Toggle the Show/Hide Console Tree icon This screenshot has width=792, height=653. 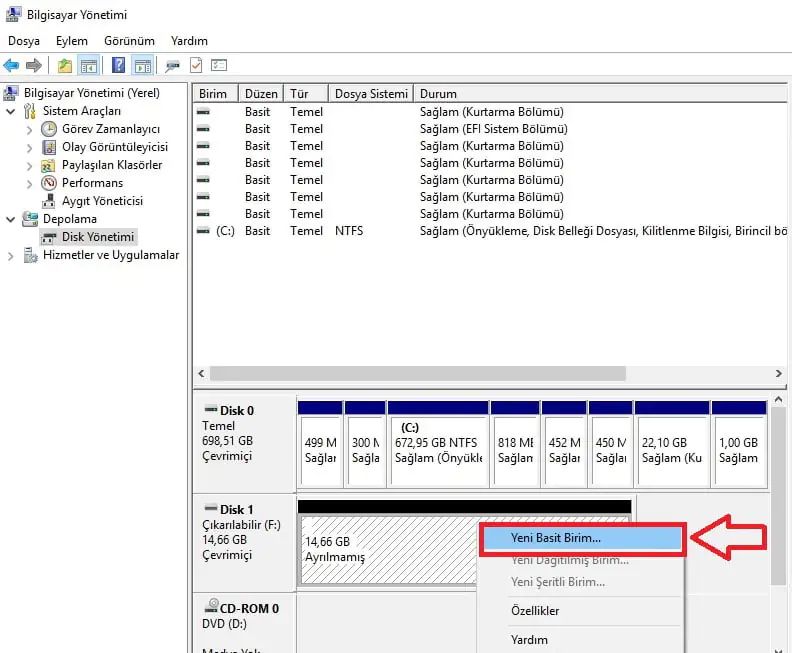(89, 66)
